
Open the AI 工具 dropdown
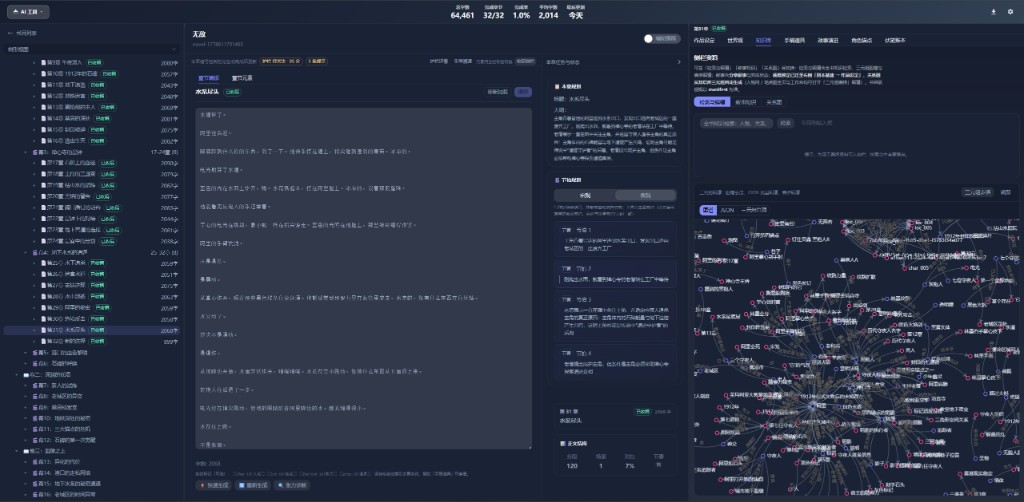click(28, 12)
